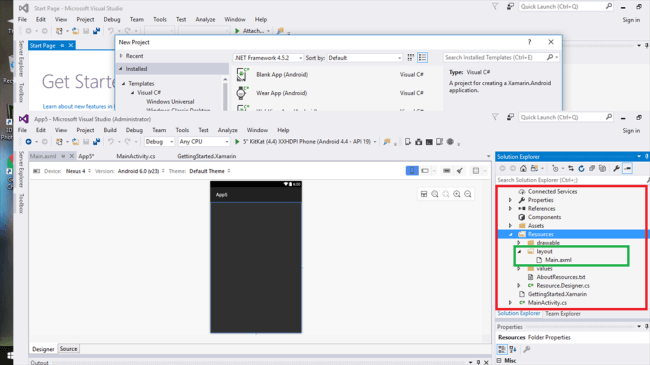Image resolution: width=650 pixels, height=365 pixels.
Task: Open Sort by Default dropdown
Action: point(365,58)
